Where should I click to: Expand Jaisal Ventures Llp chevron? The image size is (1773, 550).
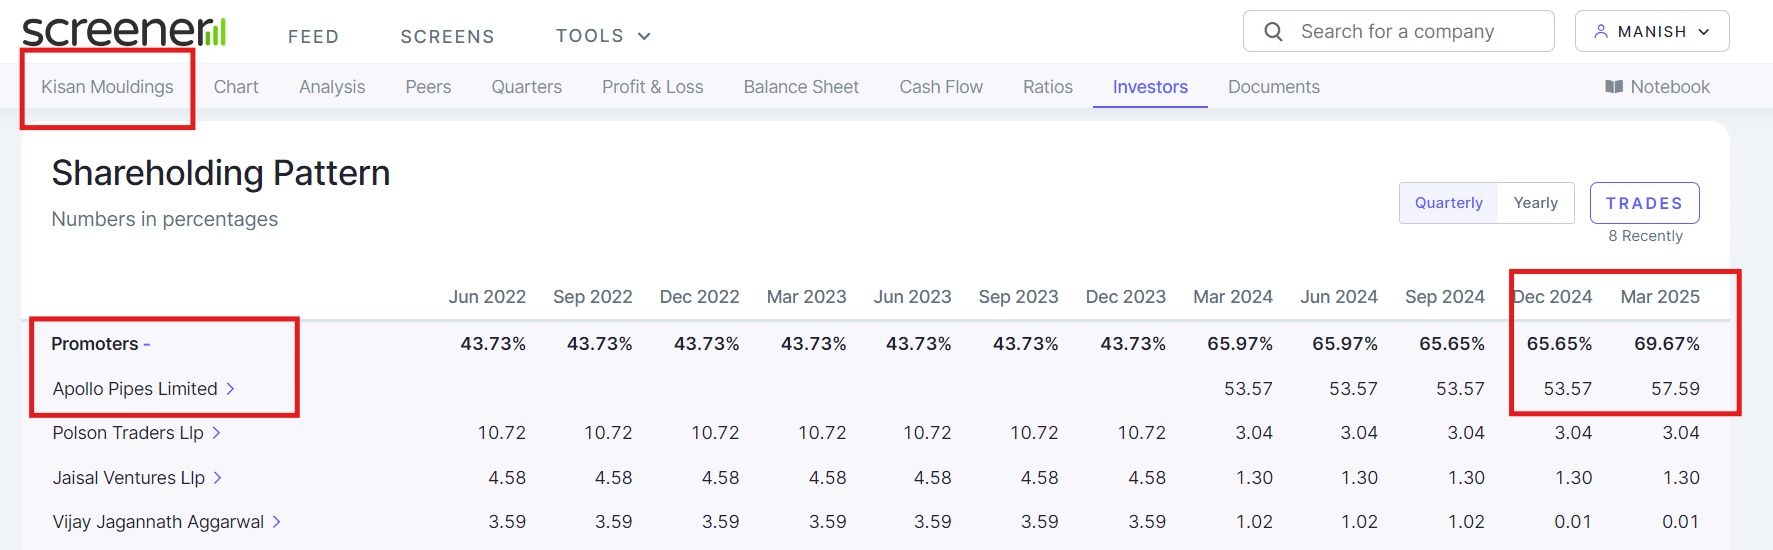217,478
